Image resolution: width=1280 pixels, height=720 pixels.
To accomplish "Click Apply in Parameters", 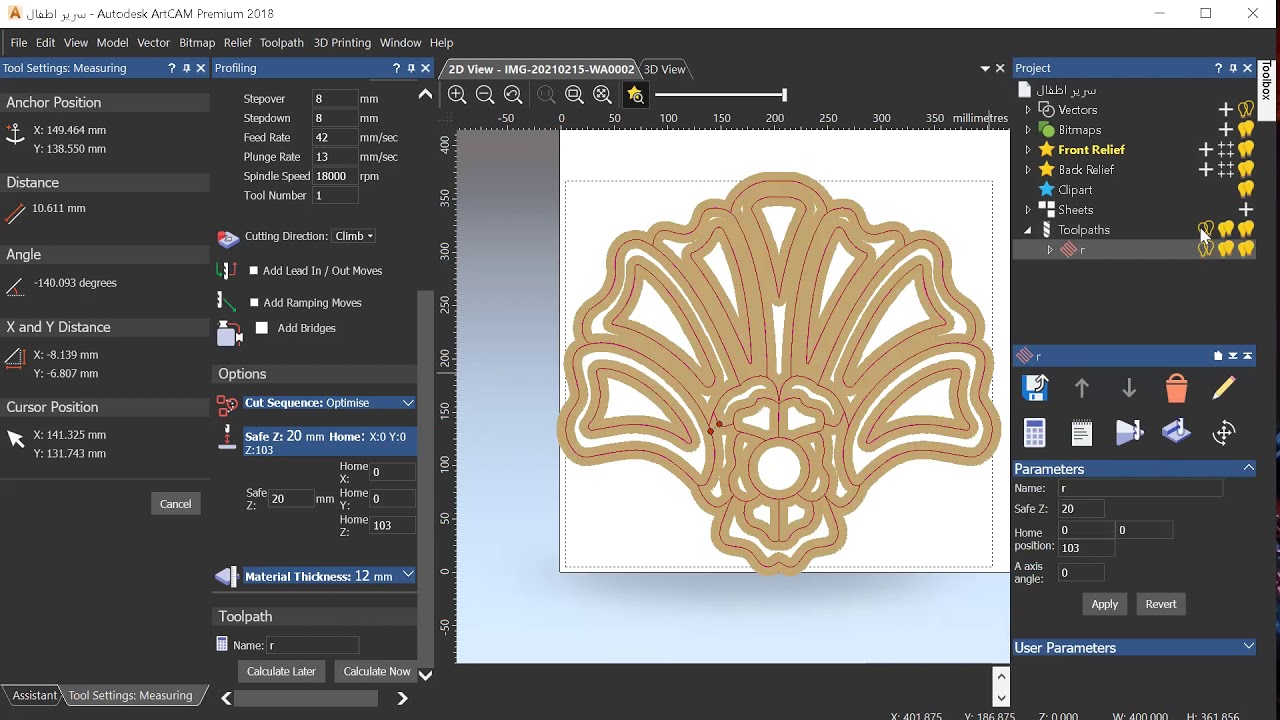I will [1105, 604].
